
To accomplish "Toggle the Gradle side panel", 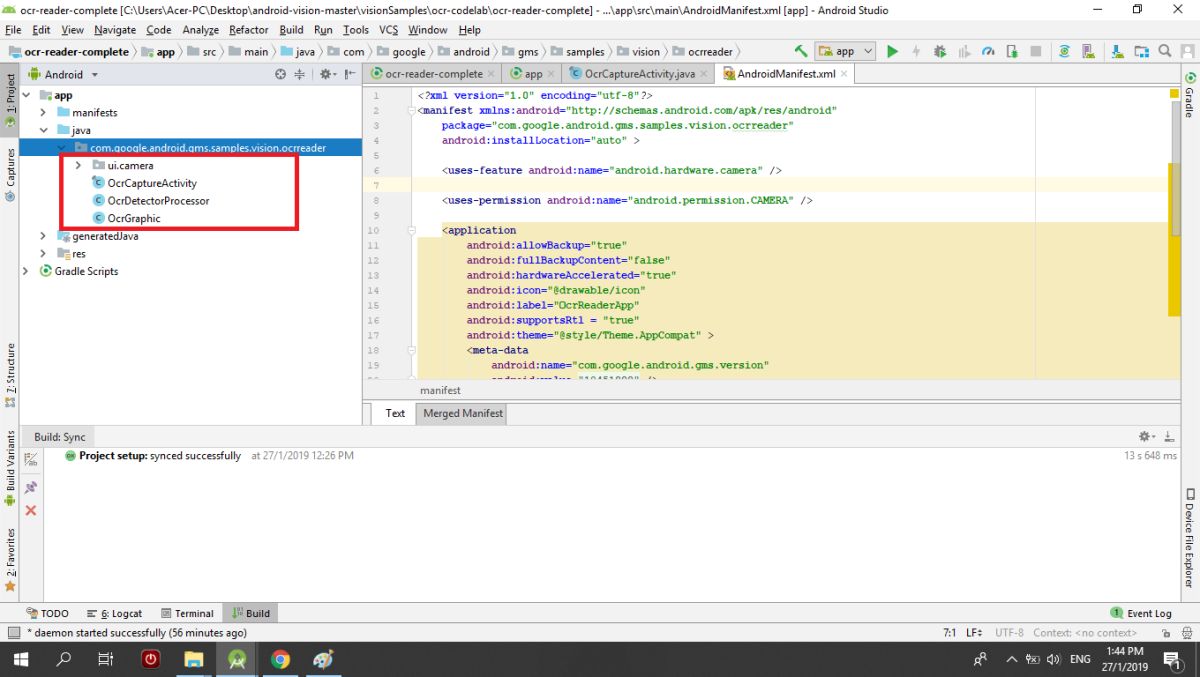I will (x=1190, y=96).
